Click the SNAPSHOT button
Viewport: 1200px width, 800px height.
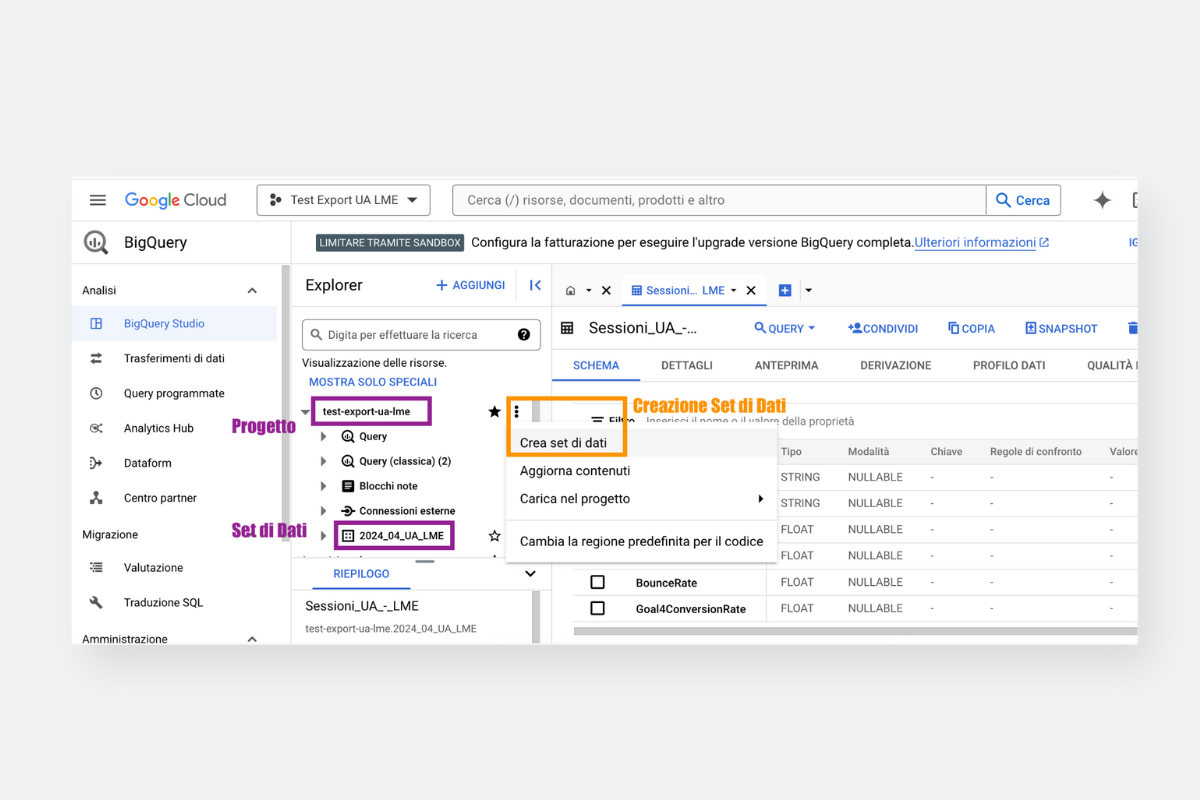pos(1061,328)
